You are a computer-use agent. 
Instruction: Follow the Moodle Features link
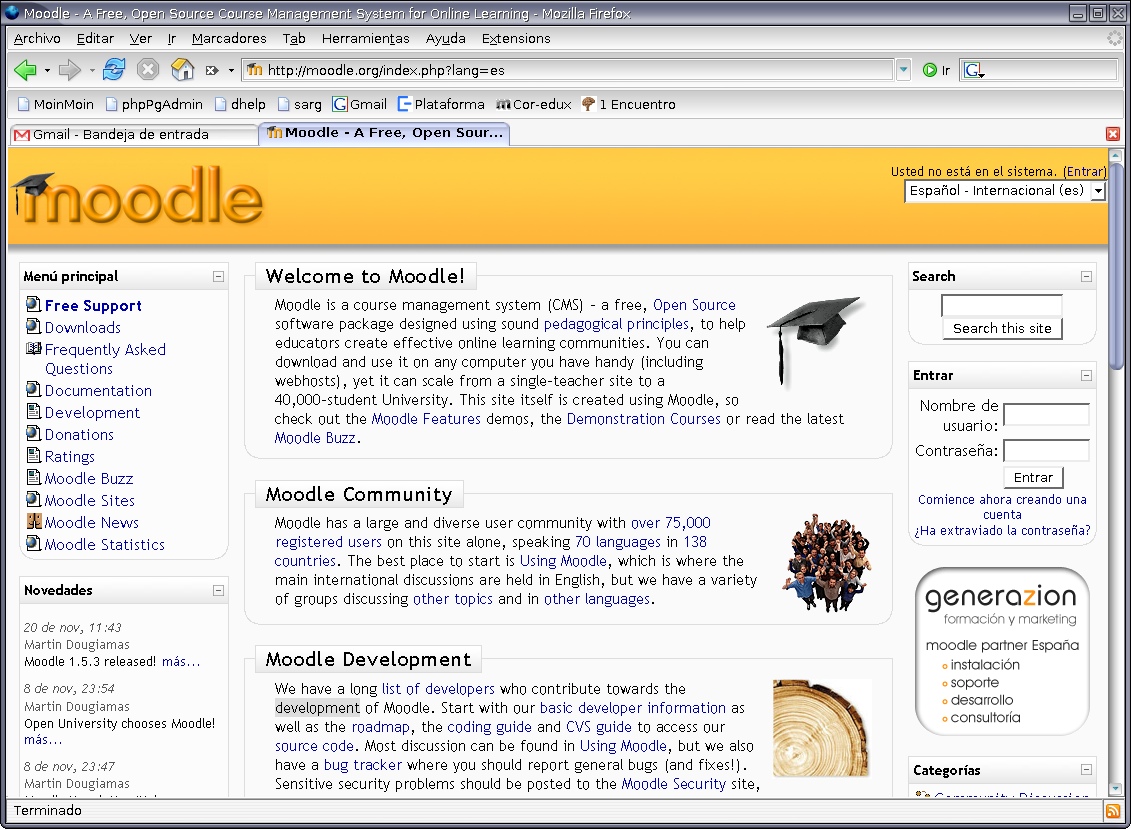[426, 418]
